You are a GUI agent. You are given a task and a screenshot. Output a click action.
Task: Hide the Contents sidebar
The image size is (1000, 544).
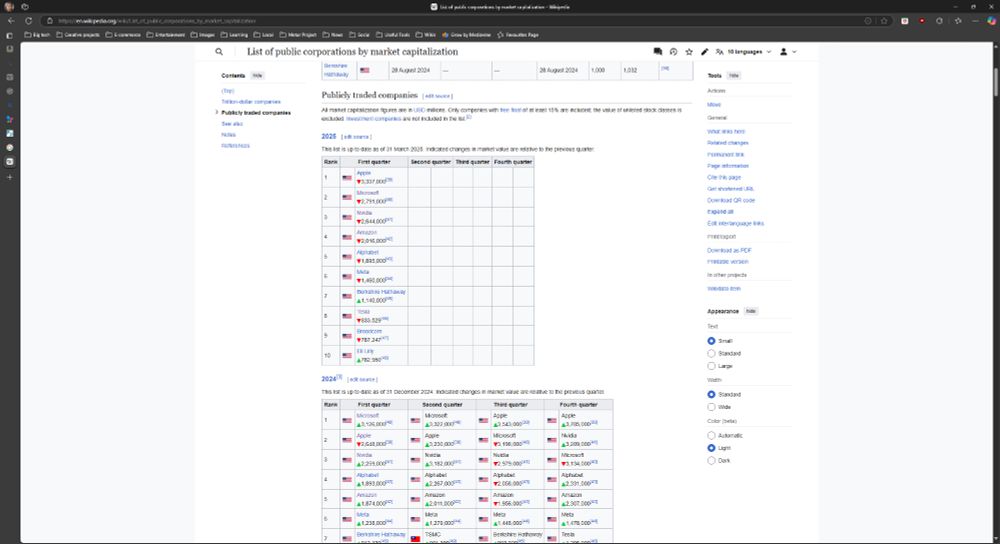point(257,75)
